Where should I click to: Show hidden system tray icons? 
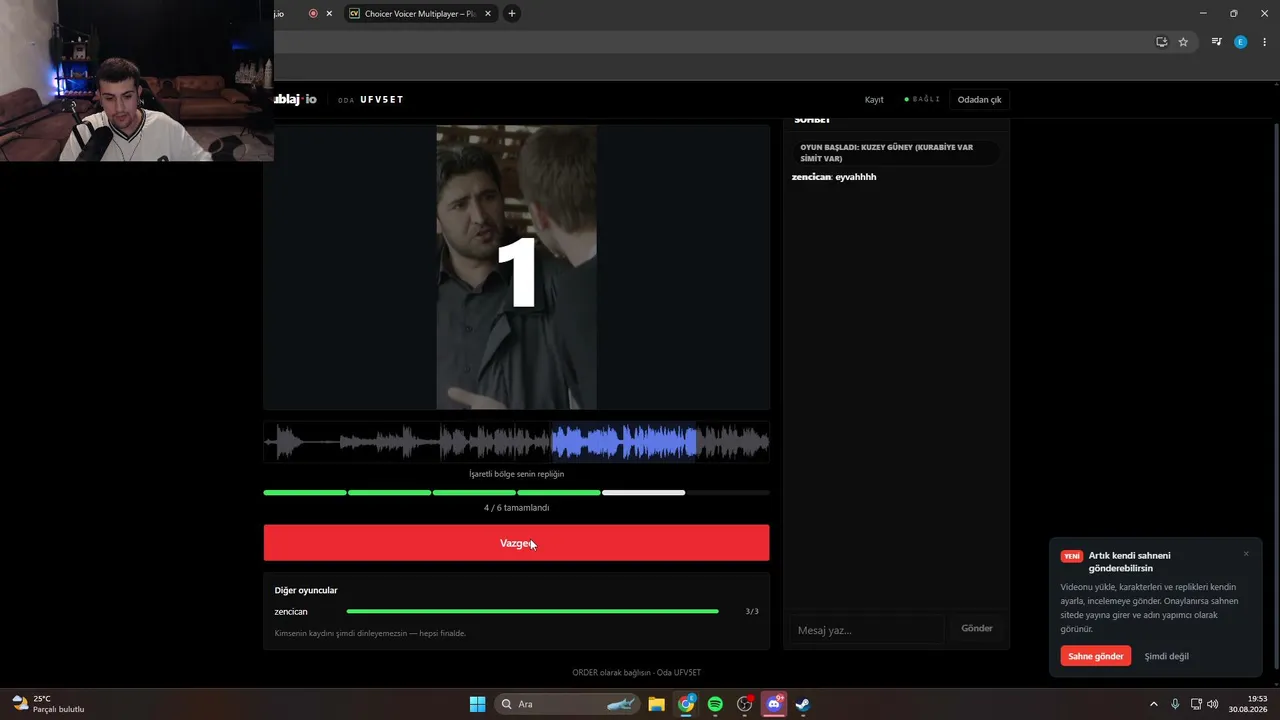(1153, 704)
